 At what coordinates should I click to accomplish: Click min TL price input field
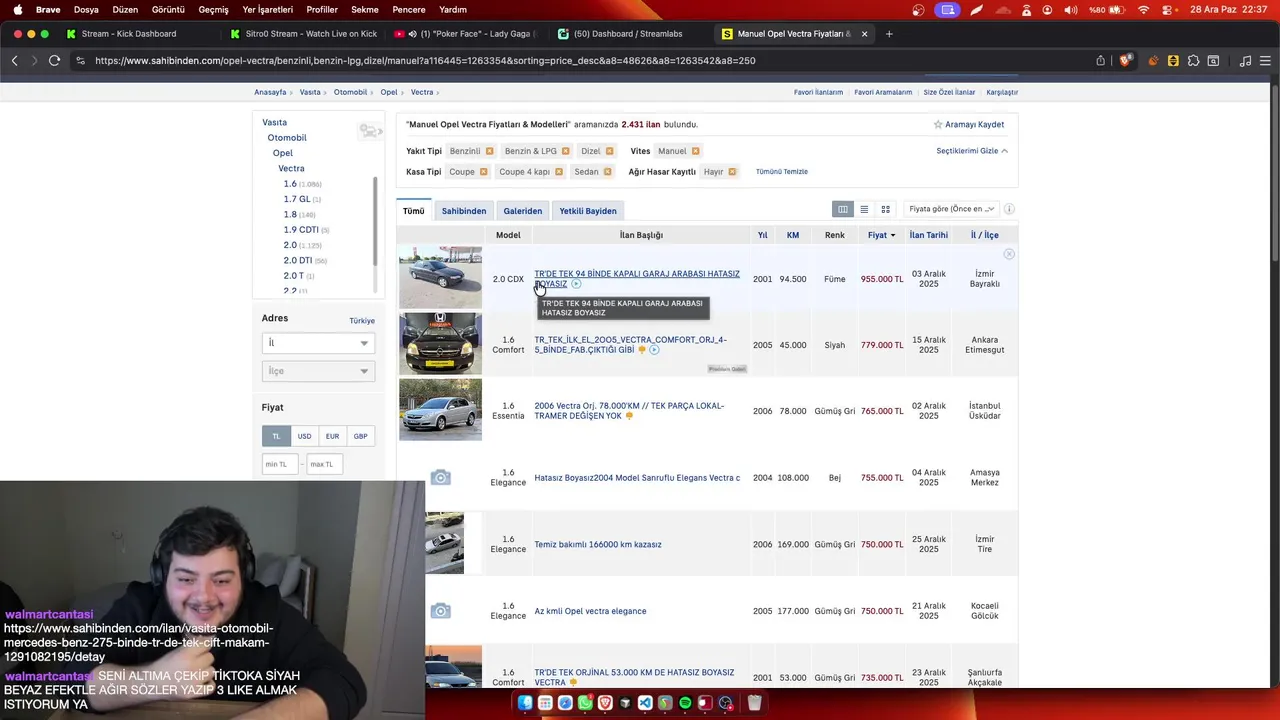pos(280,464)
